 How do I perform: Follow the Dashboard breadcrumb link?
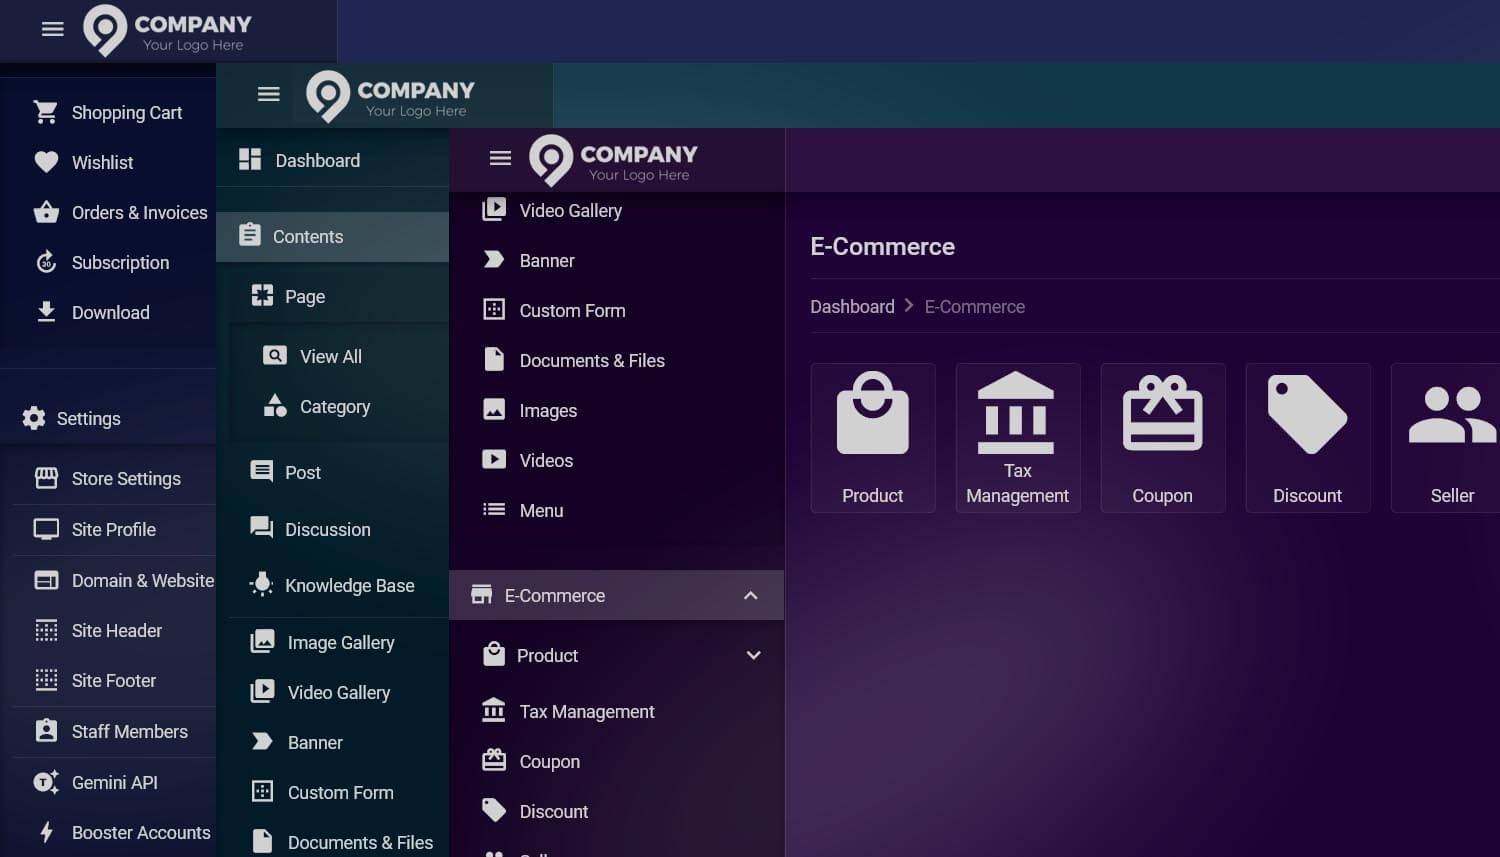[852, 306]
